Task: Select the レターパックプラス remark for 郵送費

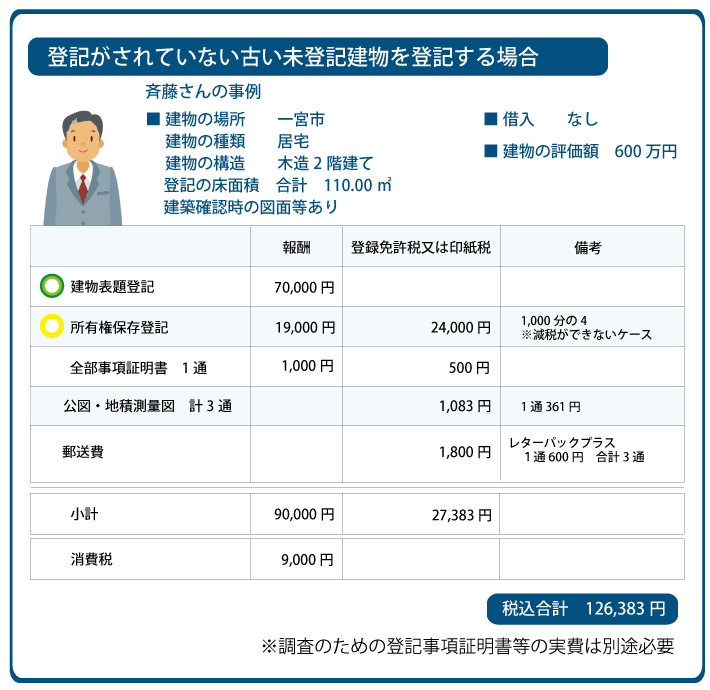Action: [576, 449]
